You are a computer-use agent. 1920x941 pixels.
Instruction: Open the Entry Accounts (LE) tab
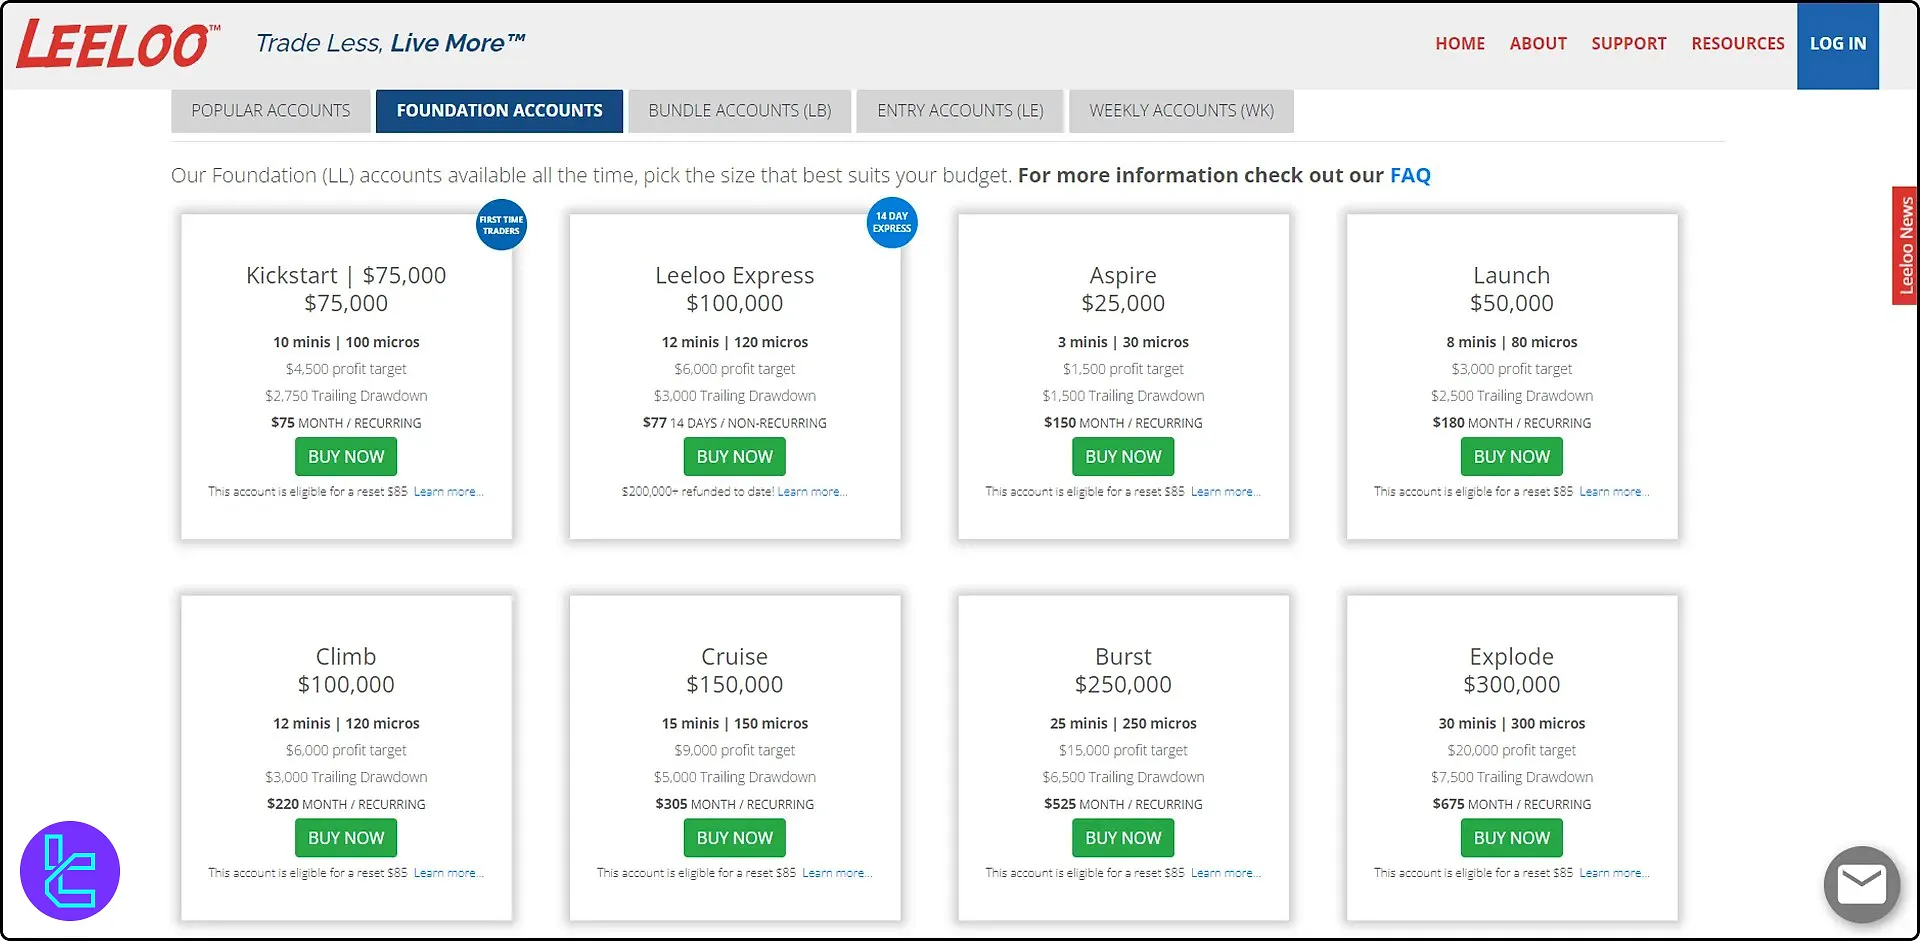(960, 111)
